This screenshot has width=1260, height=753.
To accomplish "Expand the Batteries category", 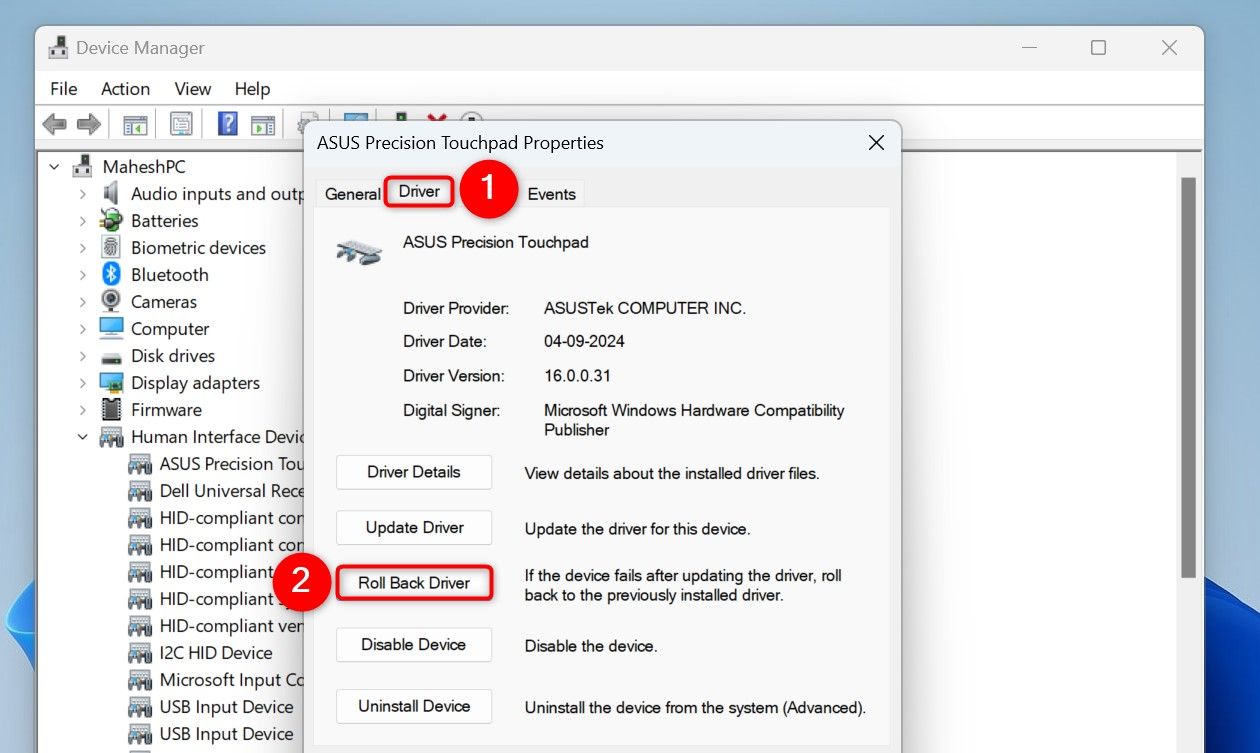I will 83,221.
